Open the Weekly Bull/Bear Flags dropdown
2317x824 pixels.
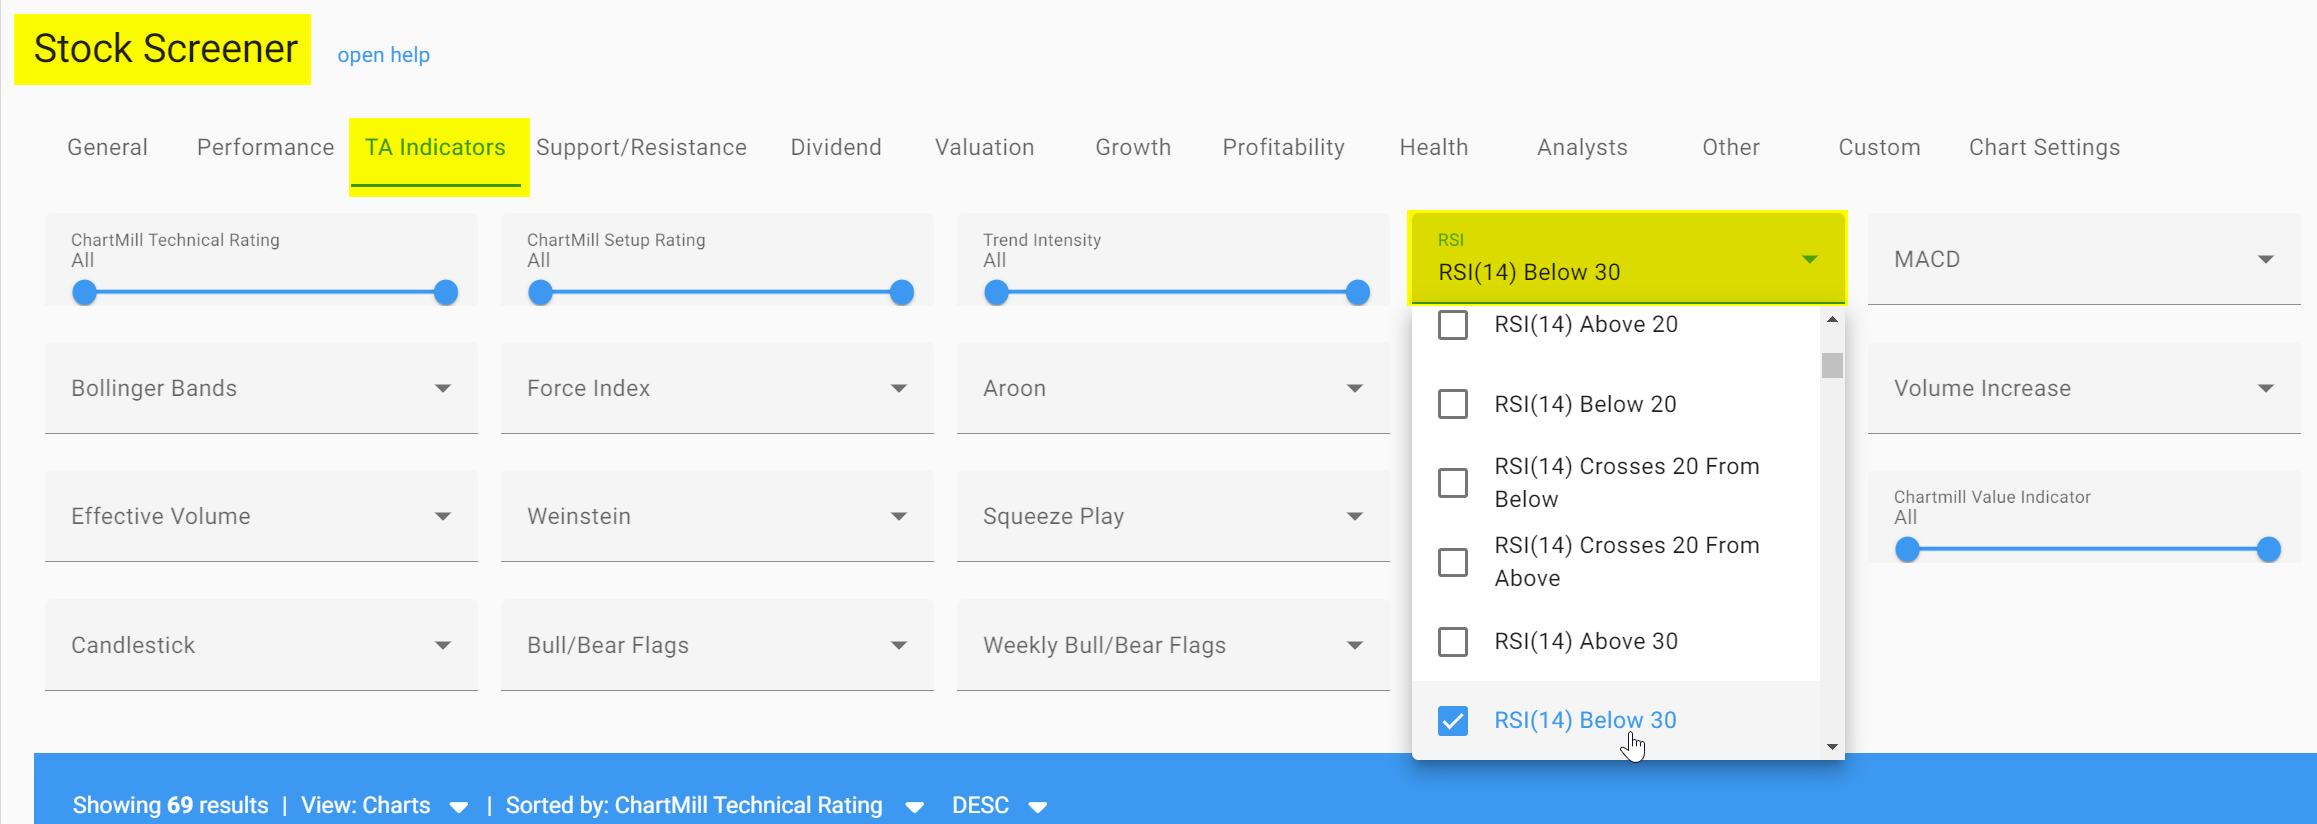(x=1173, y=645)
